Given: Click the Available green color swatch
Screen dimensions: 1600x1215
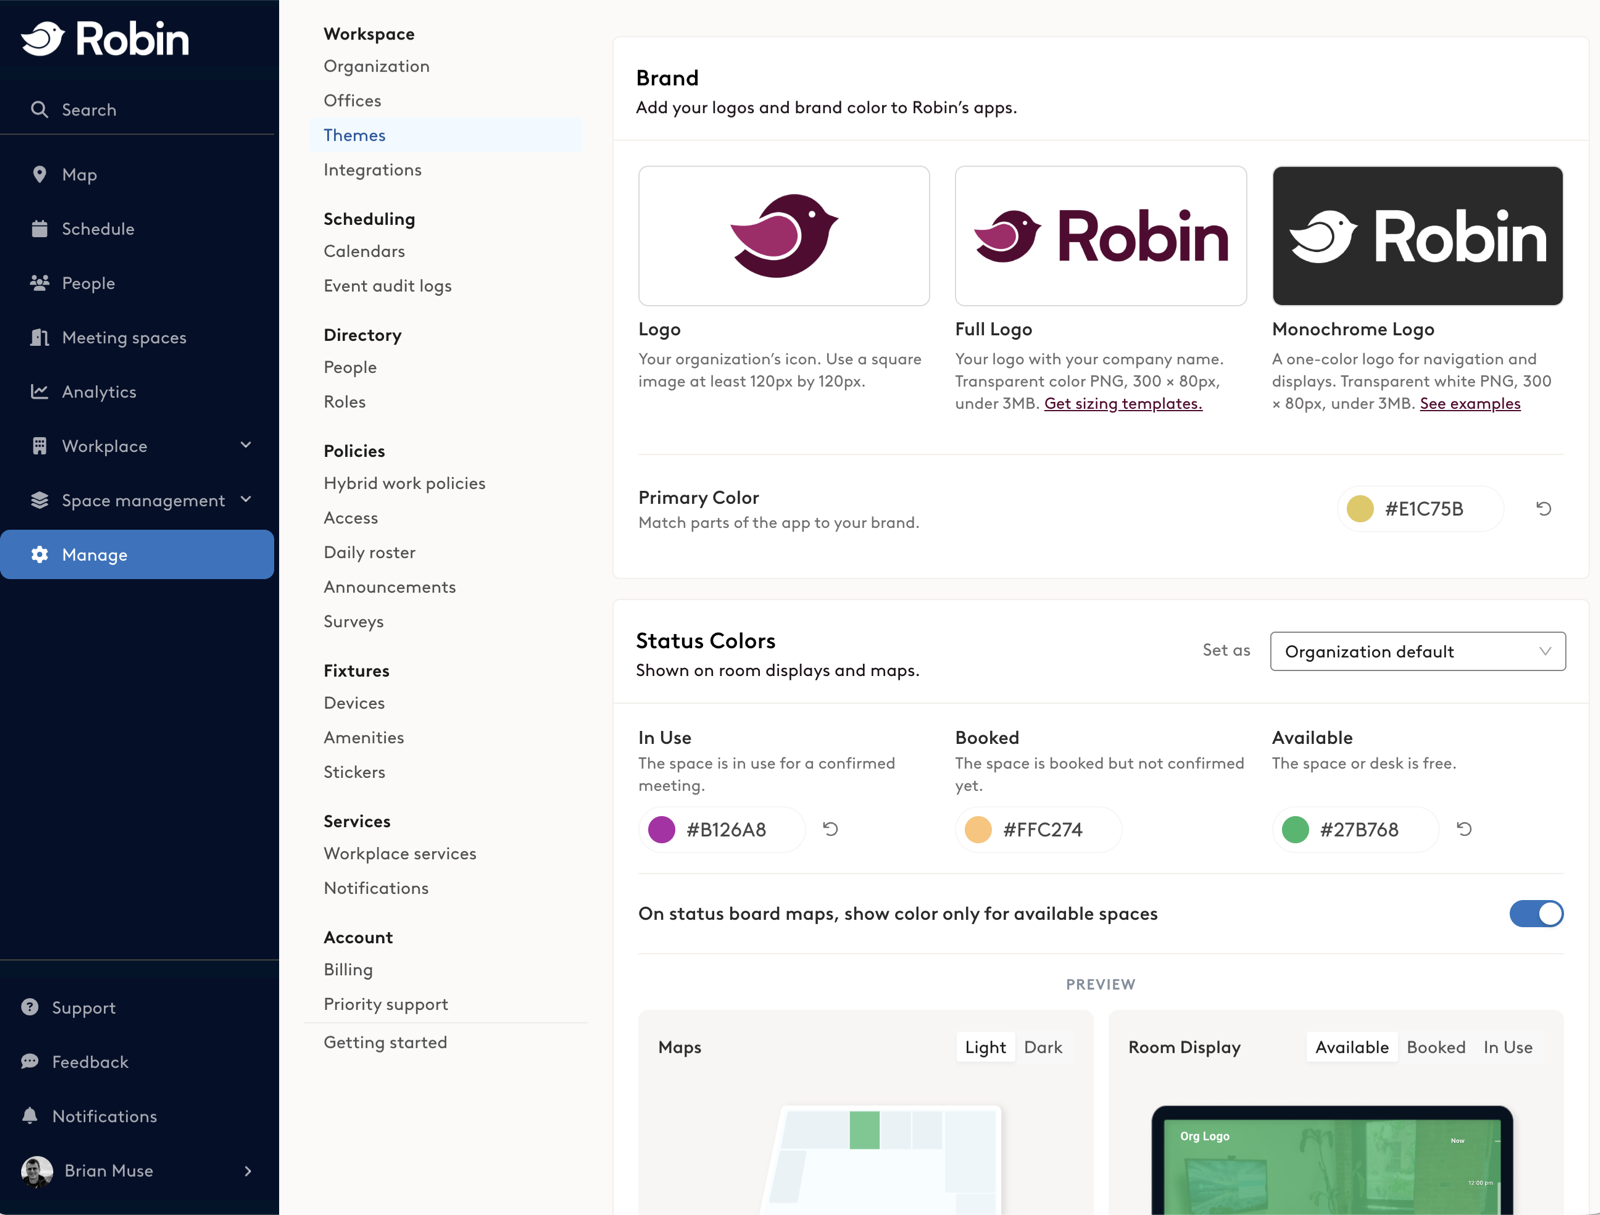Looking at the screenshot, I should pyautogui.click(x=1295, y=829).
